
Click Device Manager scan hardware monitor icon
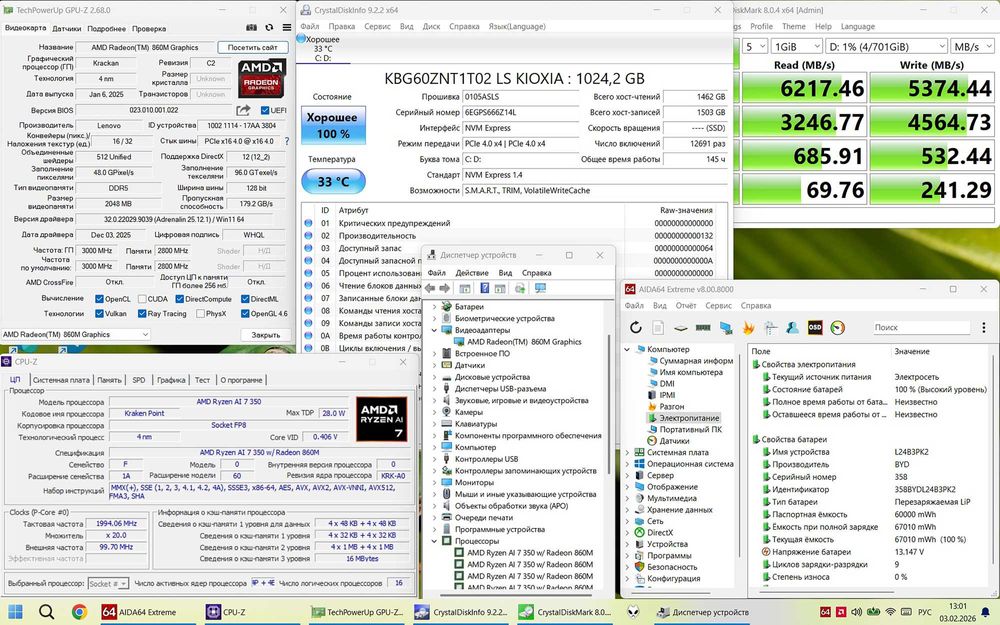tap(541, 288)
